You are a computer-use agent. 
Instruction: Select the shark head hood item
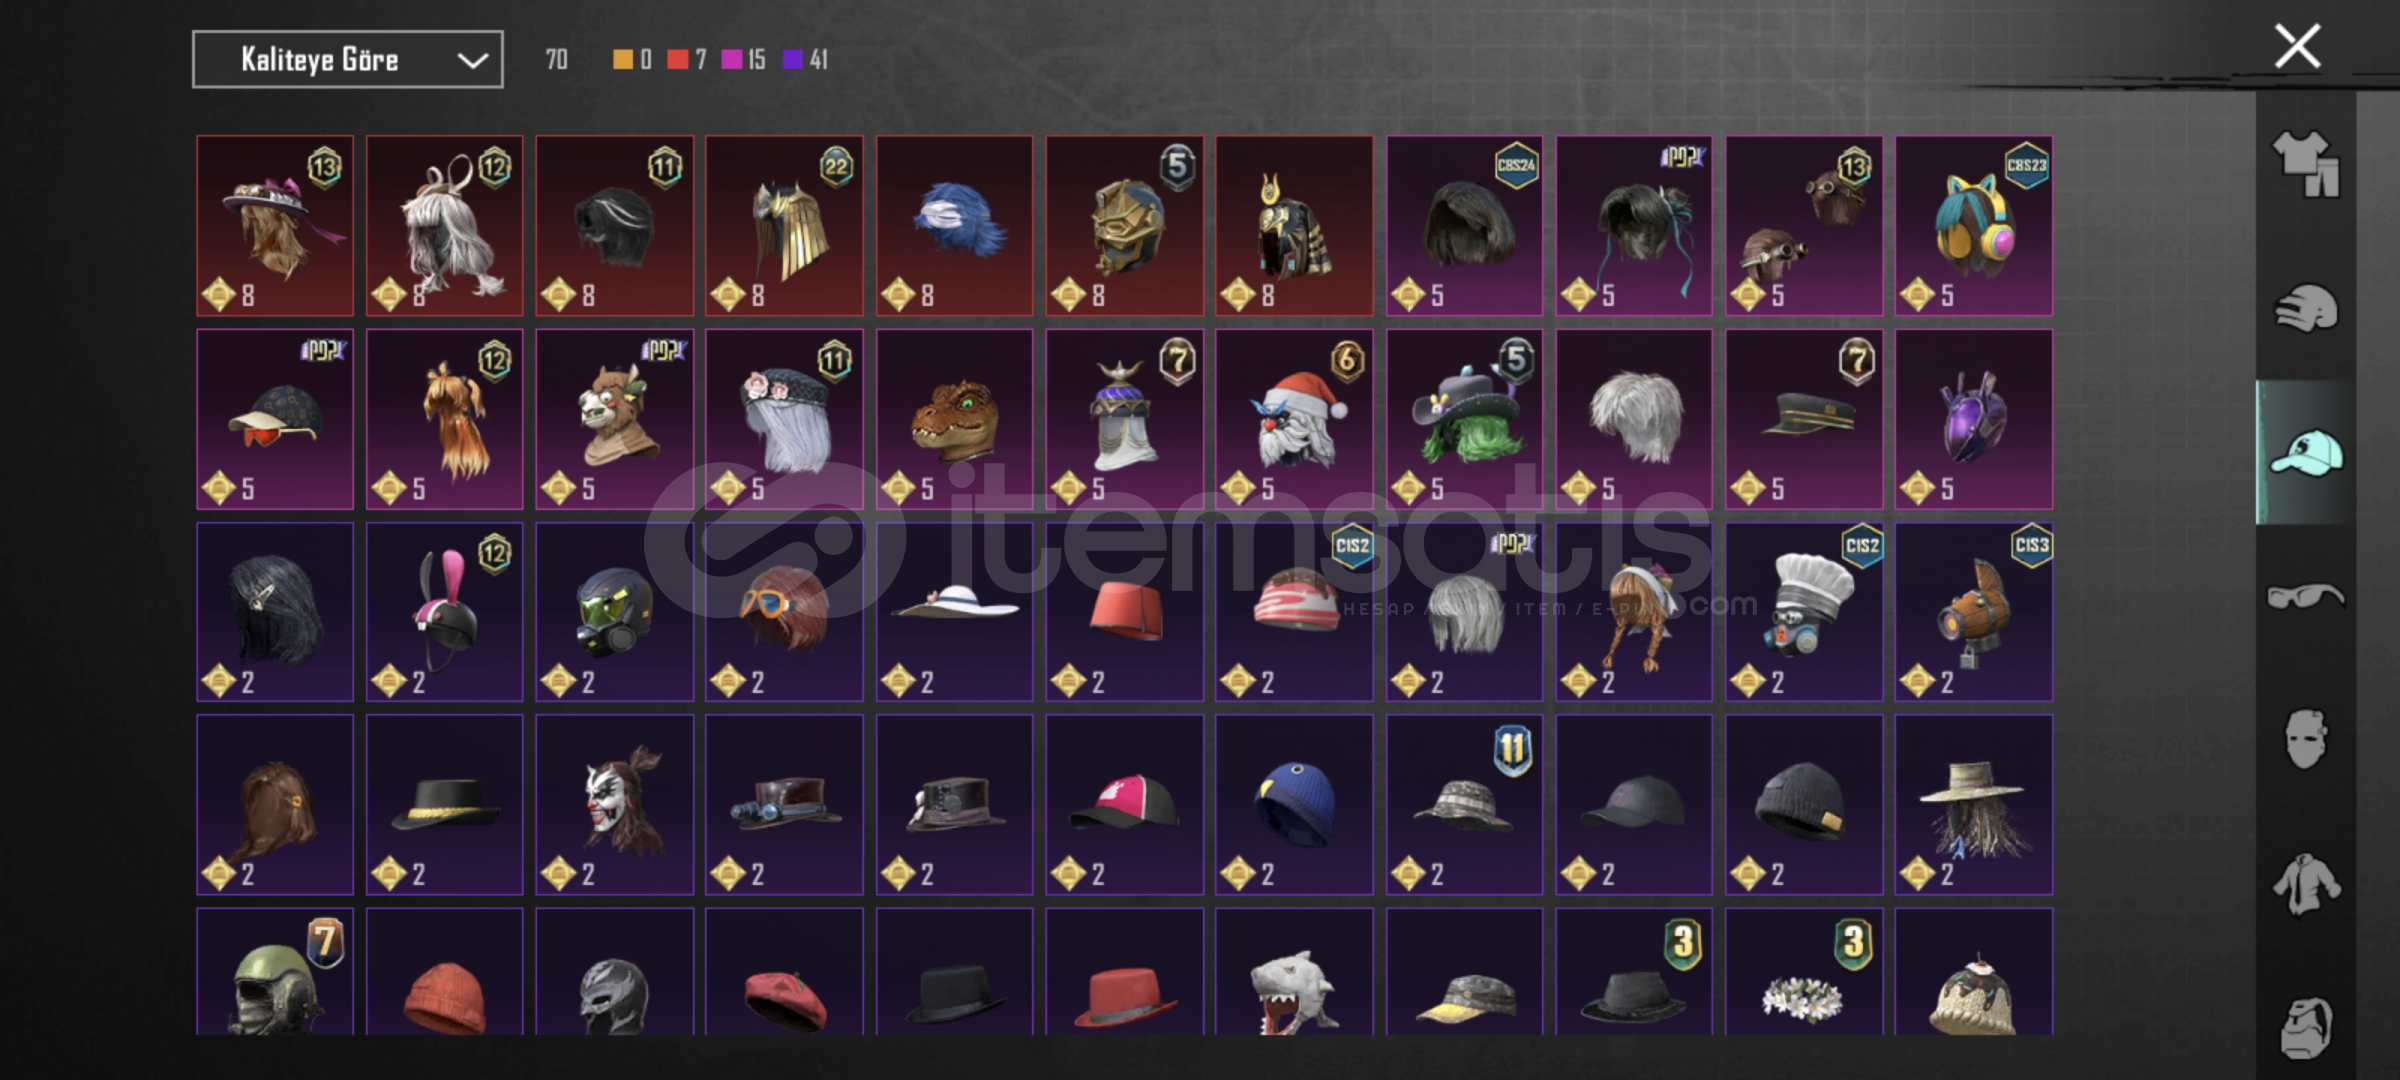1294,972
